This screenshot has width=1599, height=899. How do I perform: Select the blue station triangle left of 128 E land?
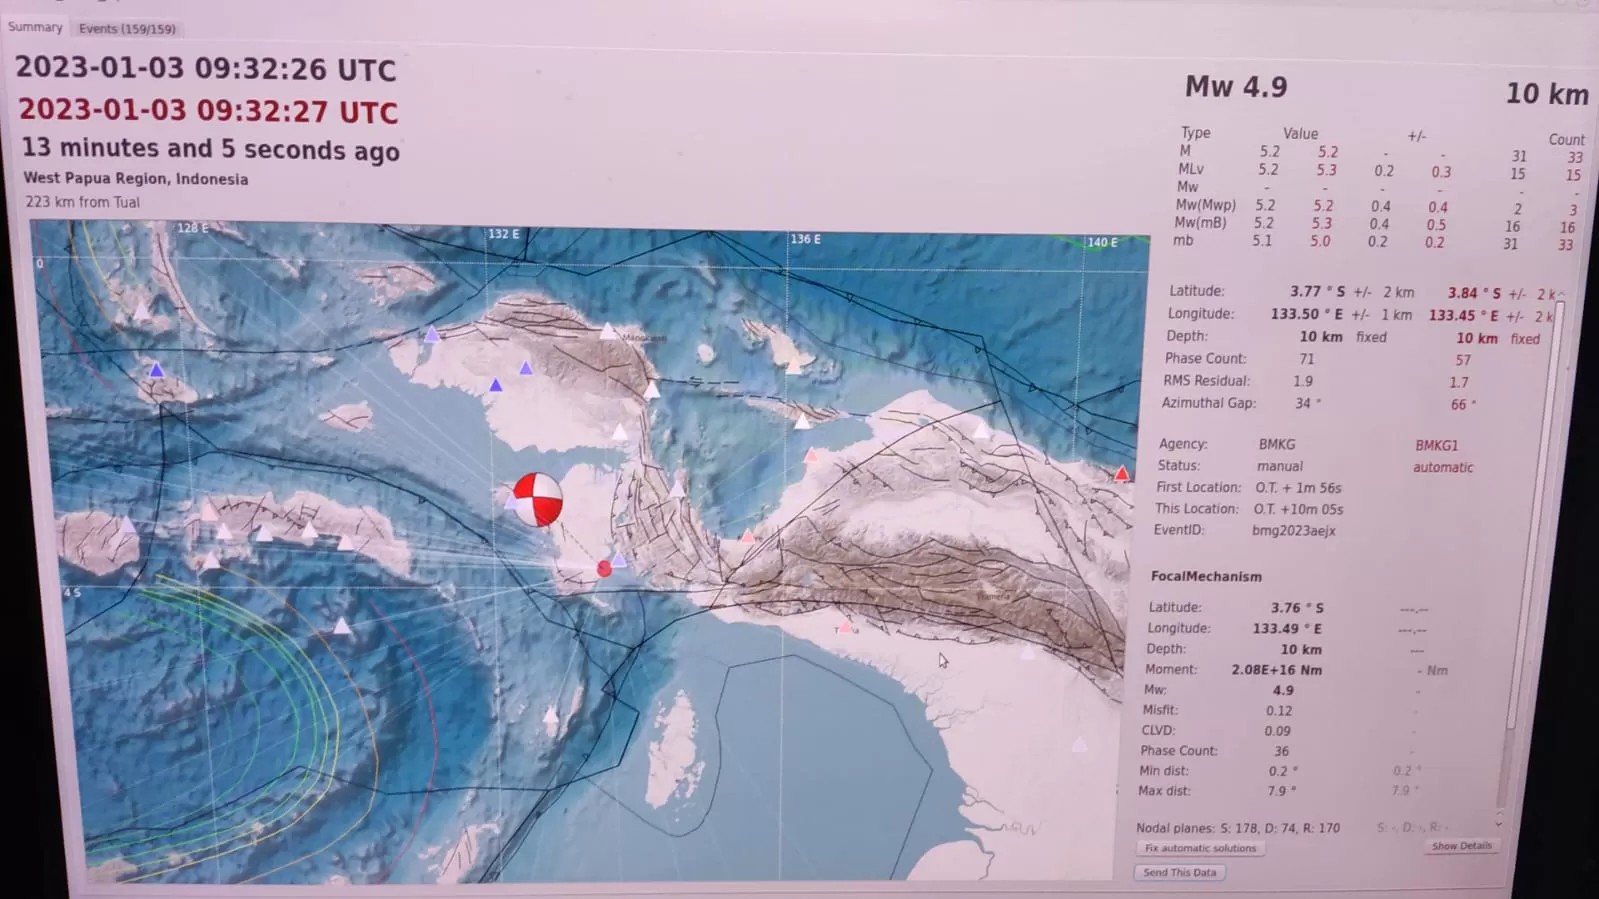(x=156, y=370)
